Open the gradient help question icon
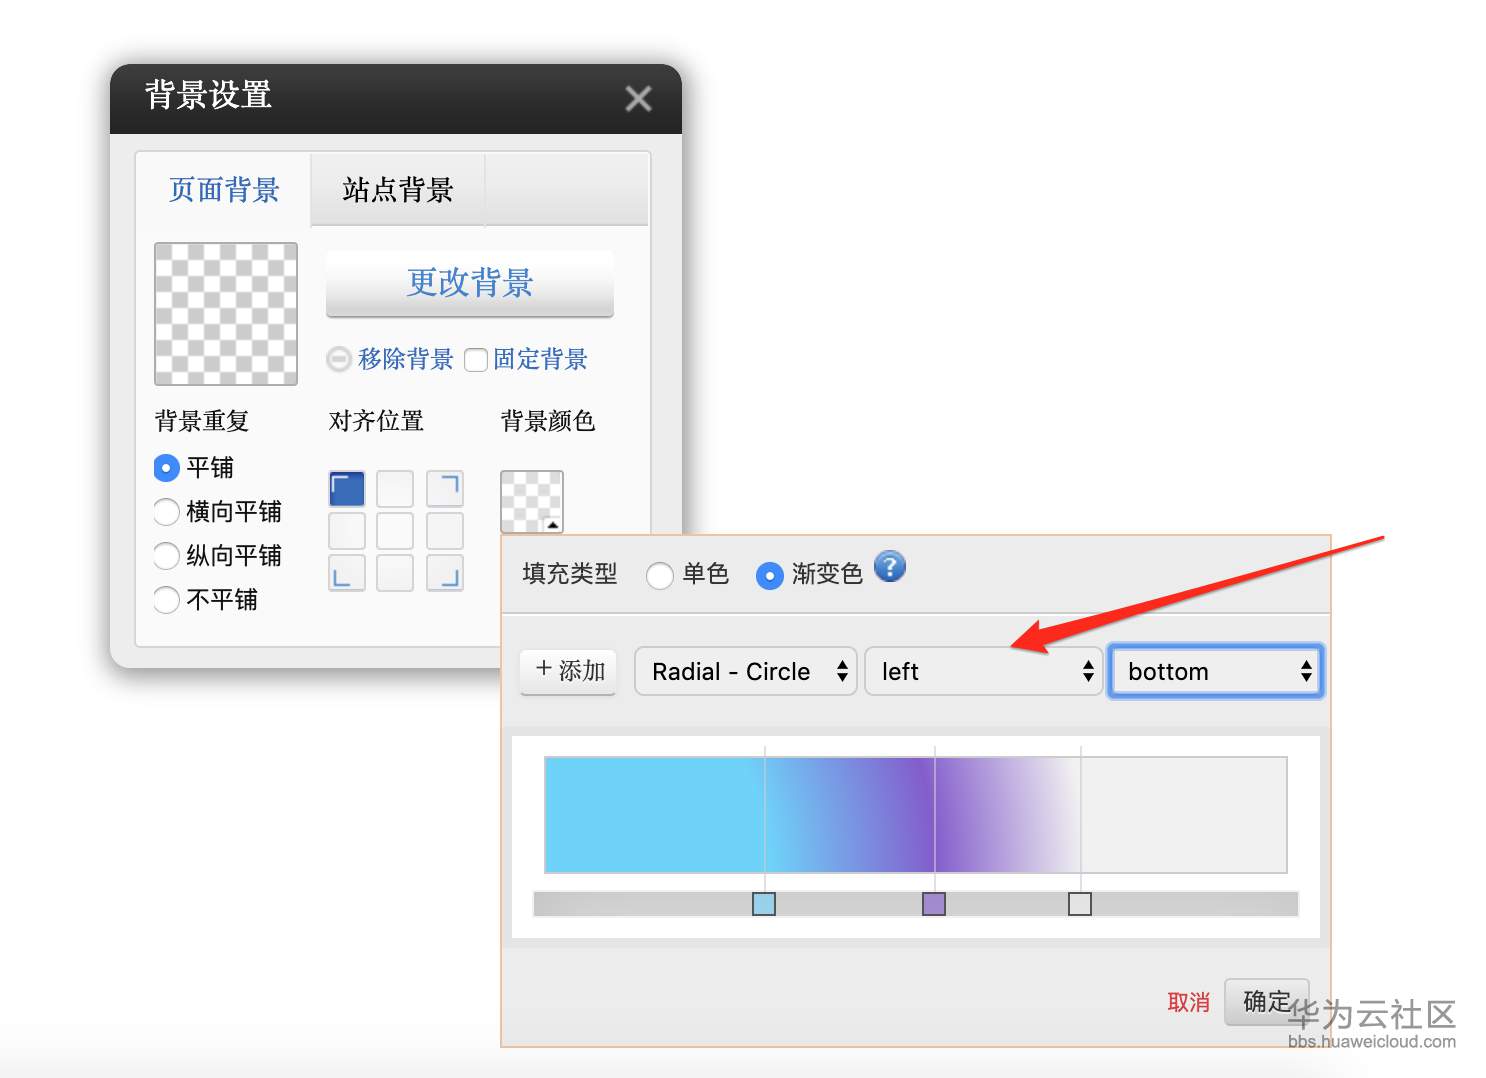The height and width of the screenshot is (1078, 1486). point(890,567)
